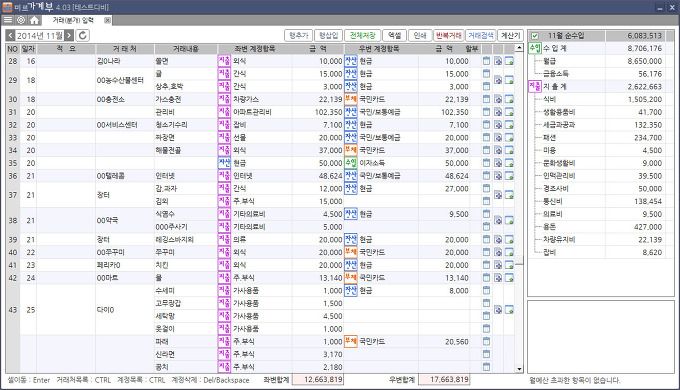
Task: Open calendar icon in the 해물전골 row
Action: (487, 150)
